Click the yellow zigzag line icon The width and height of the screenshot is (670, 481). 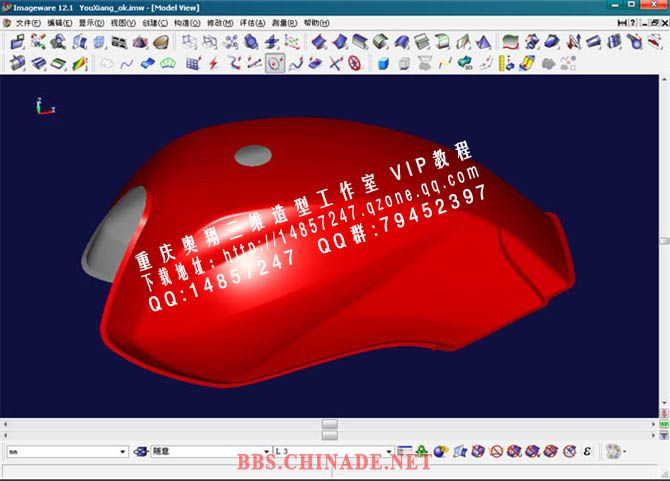coord(445,64)
